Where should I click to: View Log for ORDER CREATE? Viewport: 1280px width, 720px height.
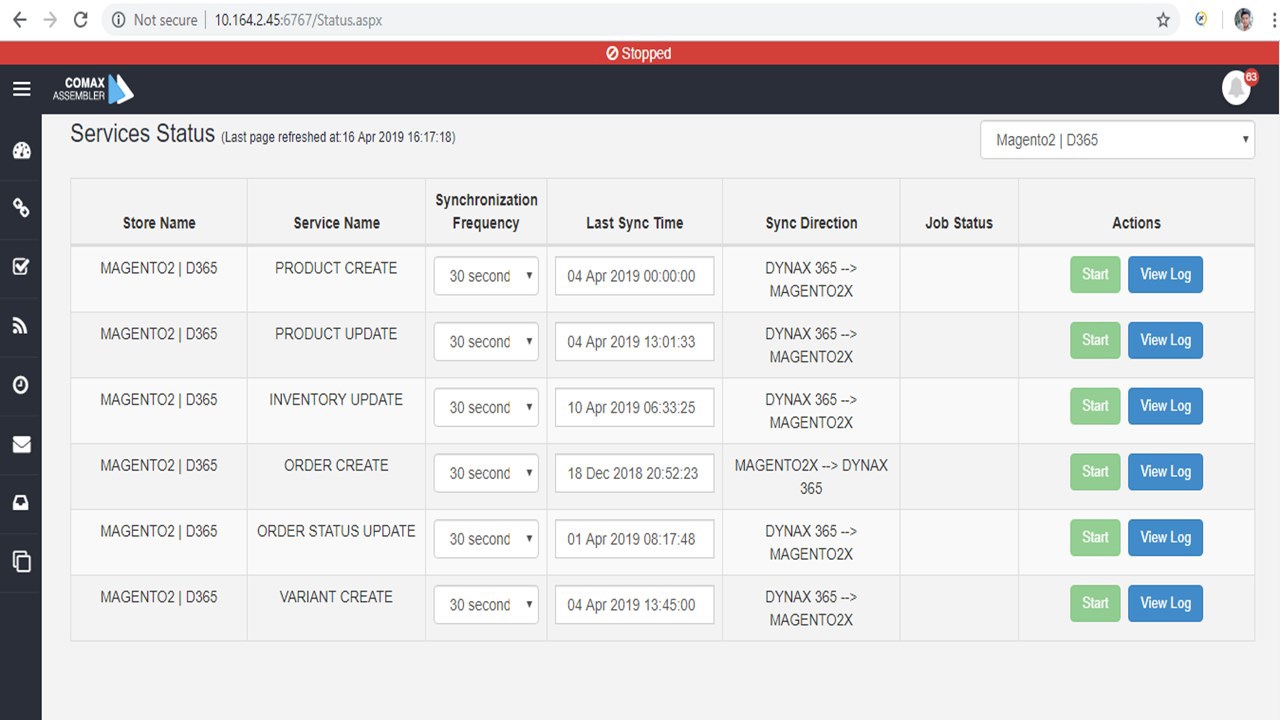(1166, 472)
